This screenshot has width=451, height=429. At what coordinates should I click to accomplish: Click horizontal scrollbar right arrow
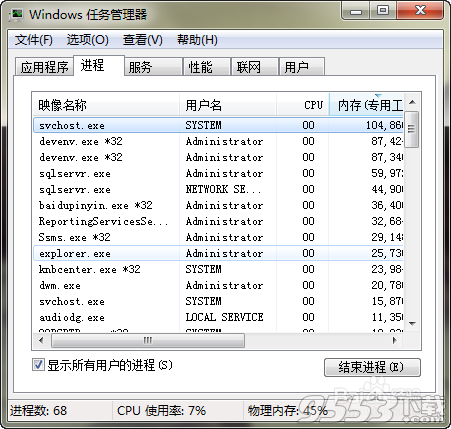(x=395, y=340)
